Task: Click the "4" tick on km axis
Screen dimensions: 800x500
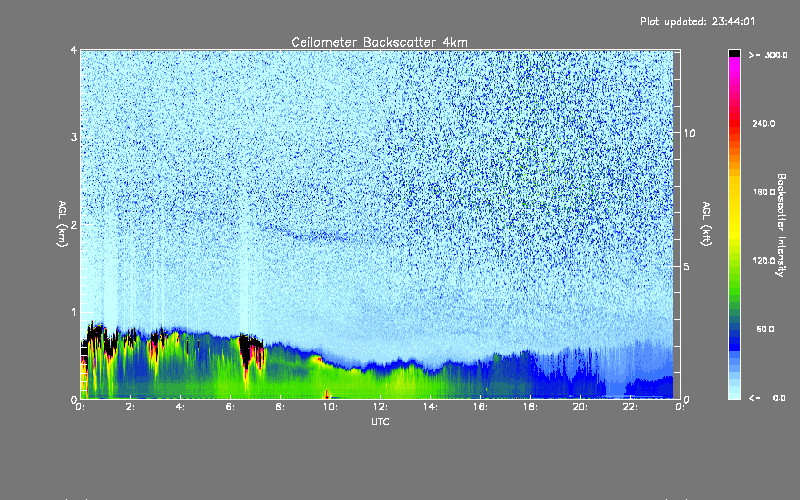Action: [74, 50]
